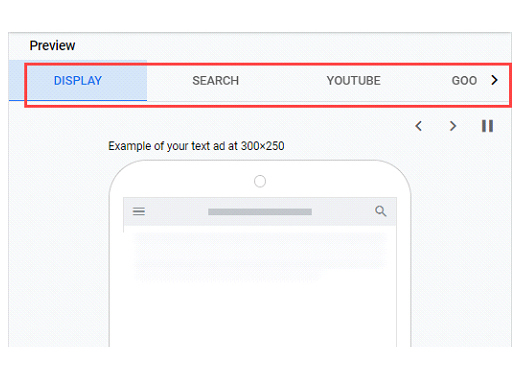Open the partially visible GOO tab
The width and height of the screenshot is (522, 382).
[x=464, y=81]
